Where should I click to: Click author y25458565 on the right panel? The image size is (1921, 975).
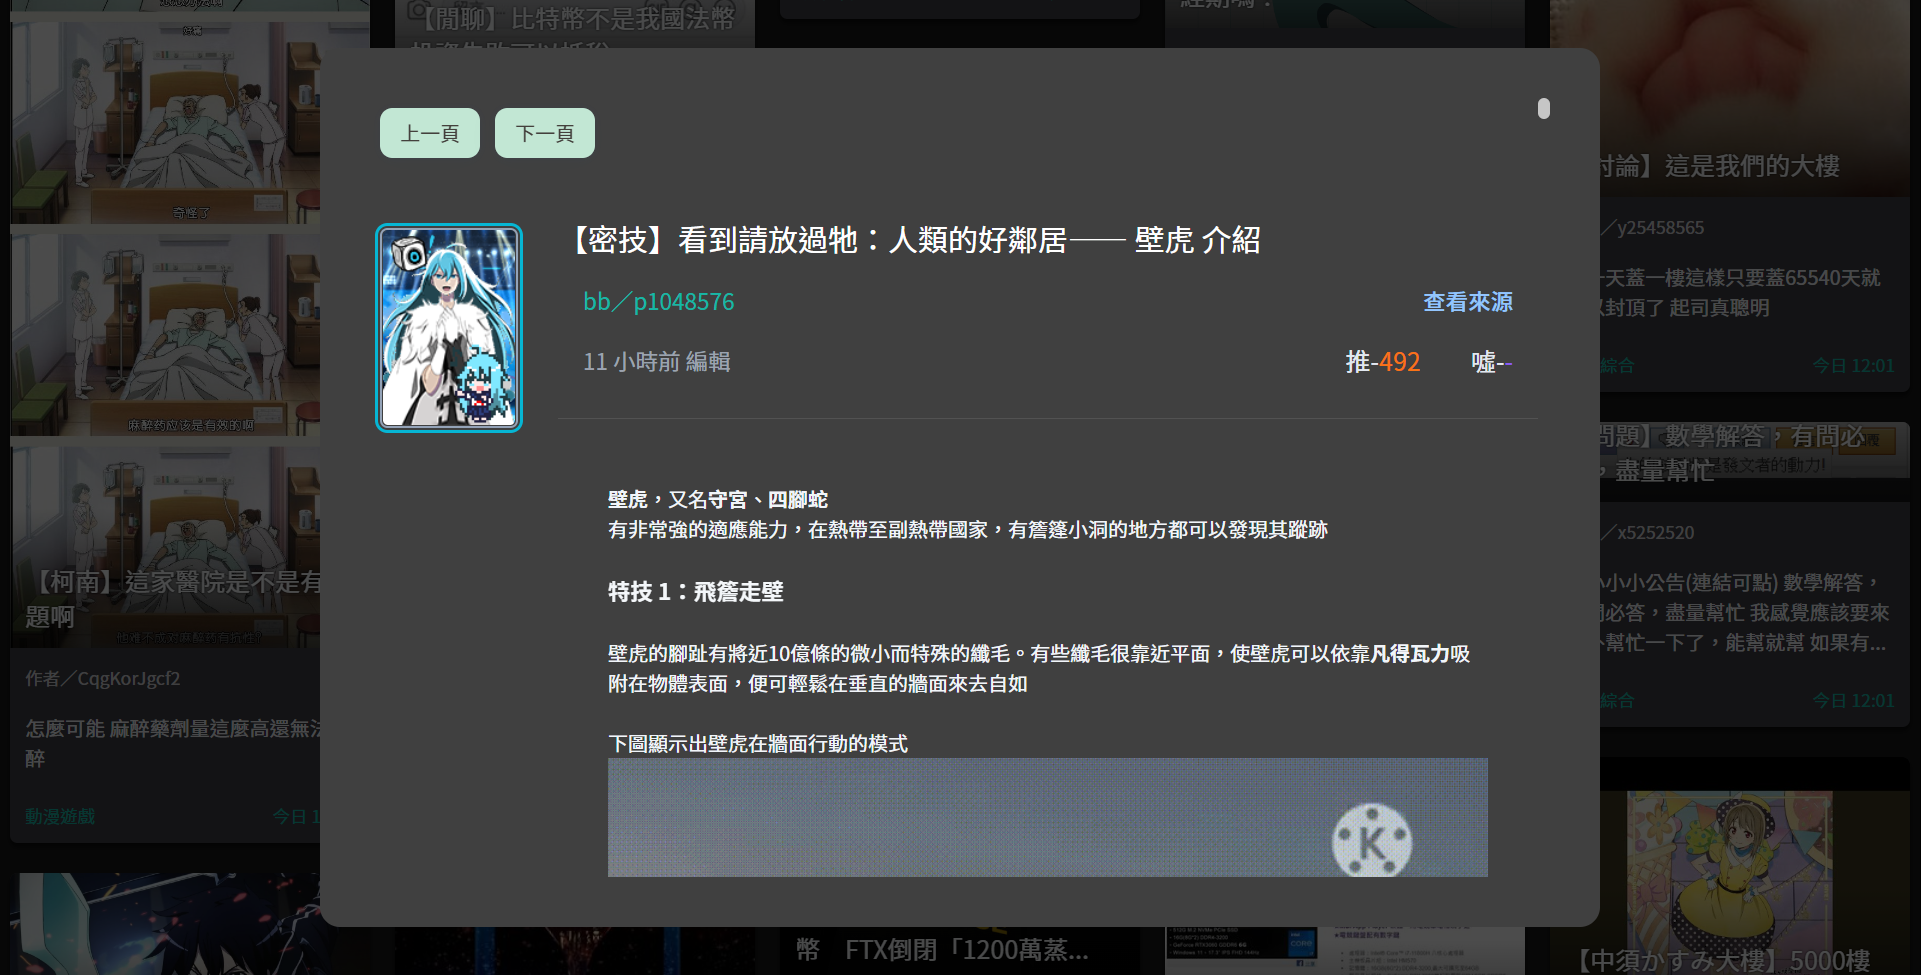click(x=1659, y=227)
